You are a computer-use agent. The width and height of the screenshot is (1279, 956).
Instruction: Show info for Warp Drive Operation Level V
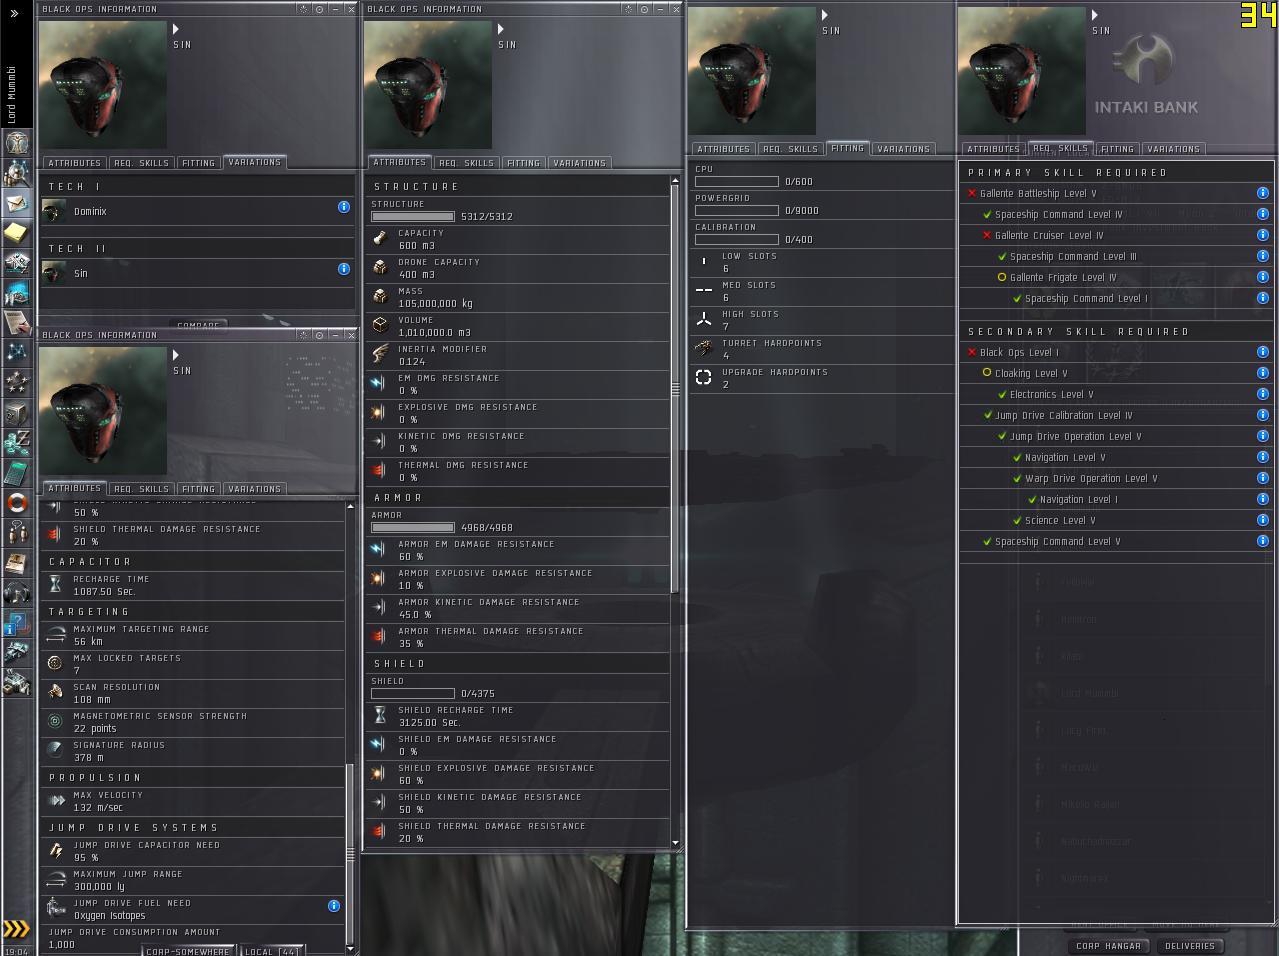1262,478
